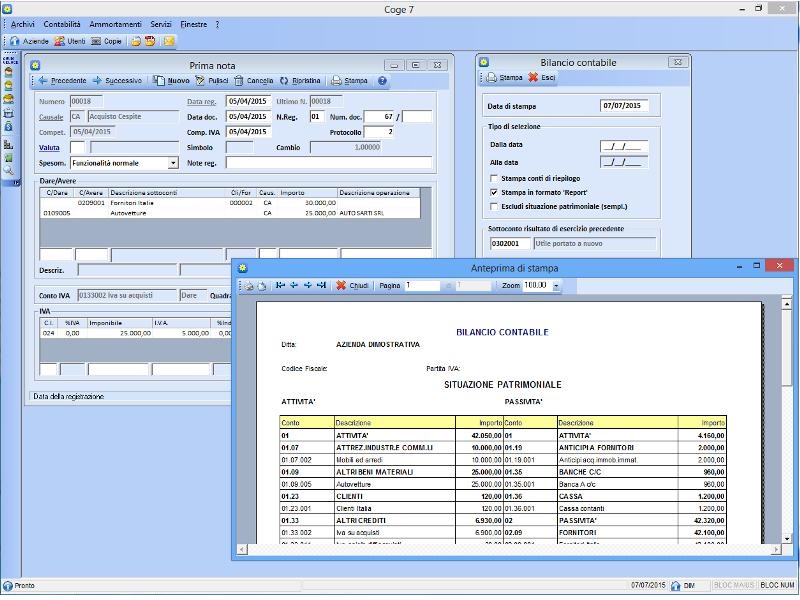The height and width of the screenshot is (600, 800).
Task: Uncheck Stampa in formato 'Report'
Action: pyautogui.click(x=493, y=191)
